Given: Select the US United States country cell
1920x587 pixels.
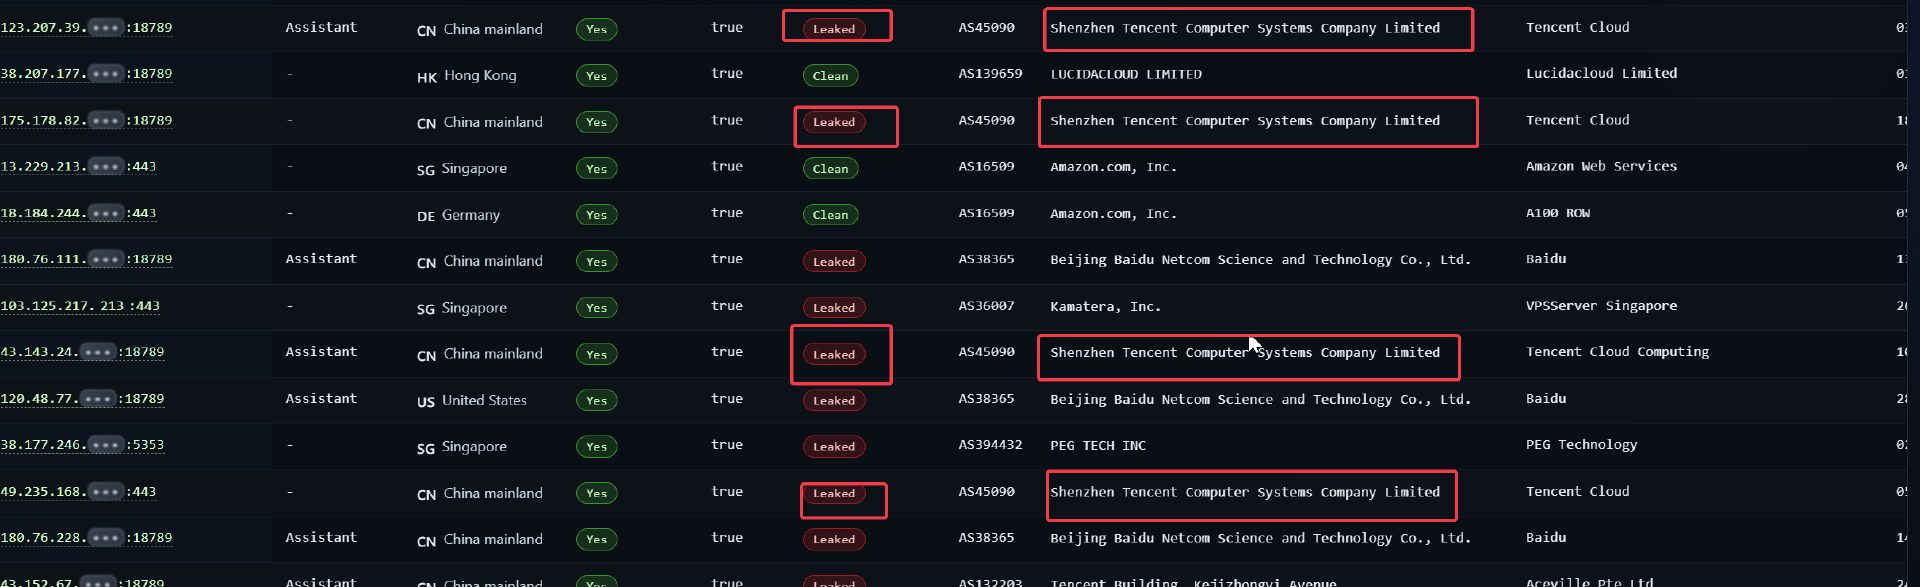Looking at the screenshot, I should click(x=471, y=401).
